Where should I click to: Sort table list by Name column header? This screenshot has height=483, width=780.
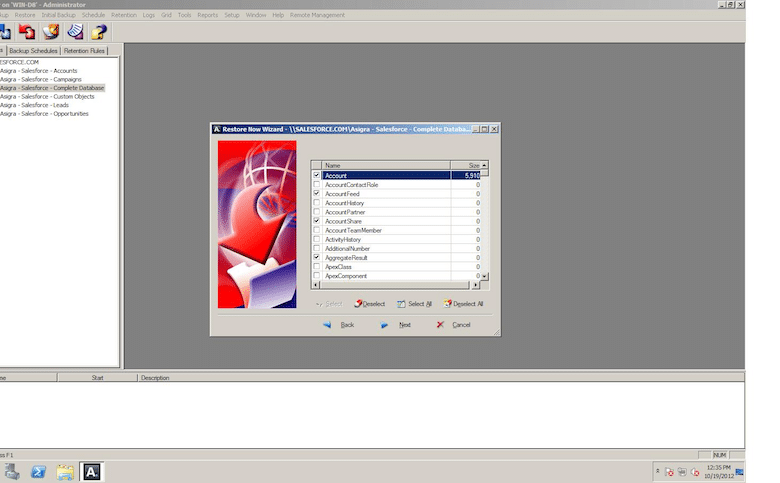(x=386, y=165)
